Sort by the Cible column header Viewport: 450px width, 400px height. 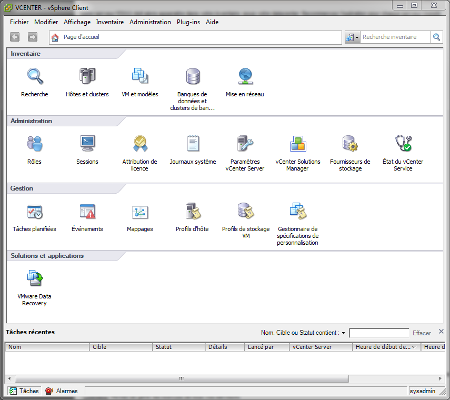[121, 347]
